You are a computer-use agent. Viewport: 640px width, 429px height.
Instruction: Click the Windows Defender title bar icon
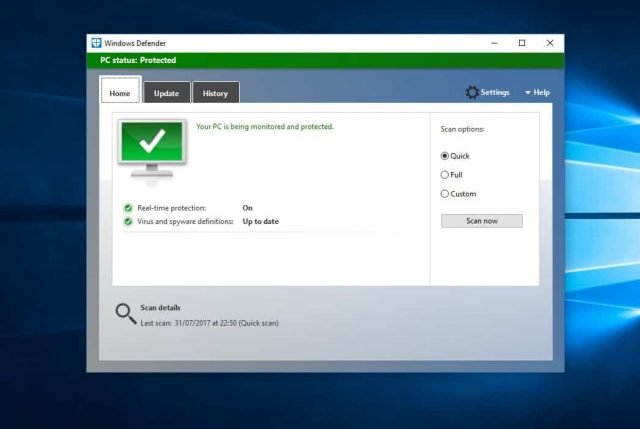[96, 43]
